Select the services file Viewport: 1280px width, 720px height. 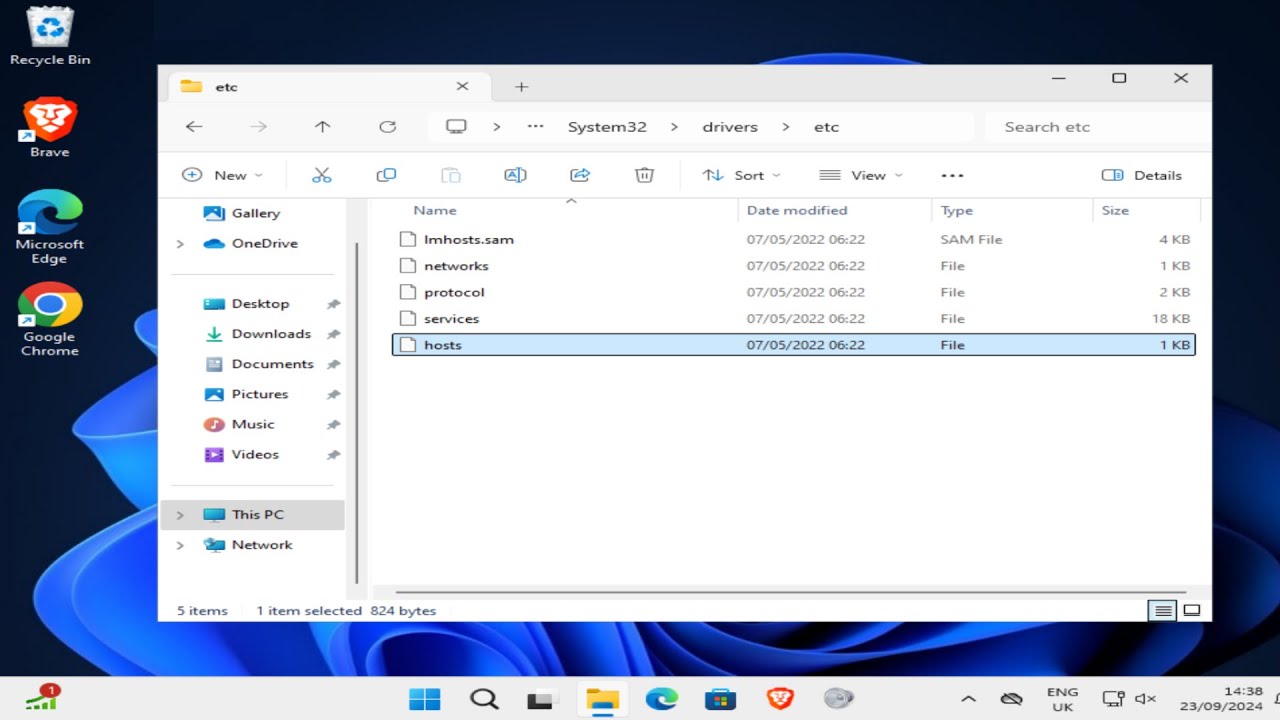pos(794,319)
